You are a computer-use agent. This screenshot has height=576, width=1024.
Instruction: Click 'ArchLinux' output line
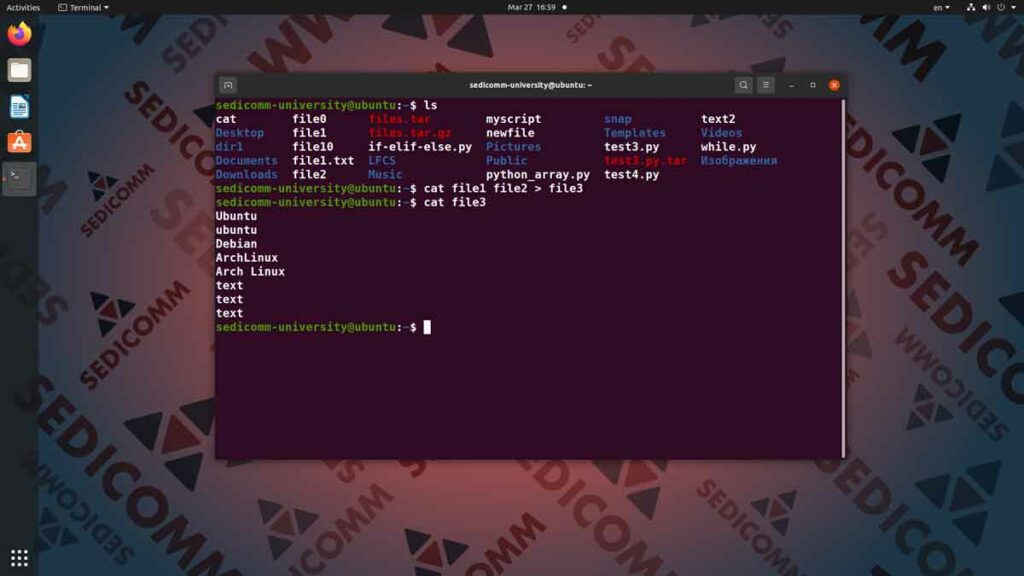246,258
